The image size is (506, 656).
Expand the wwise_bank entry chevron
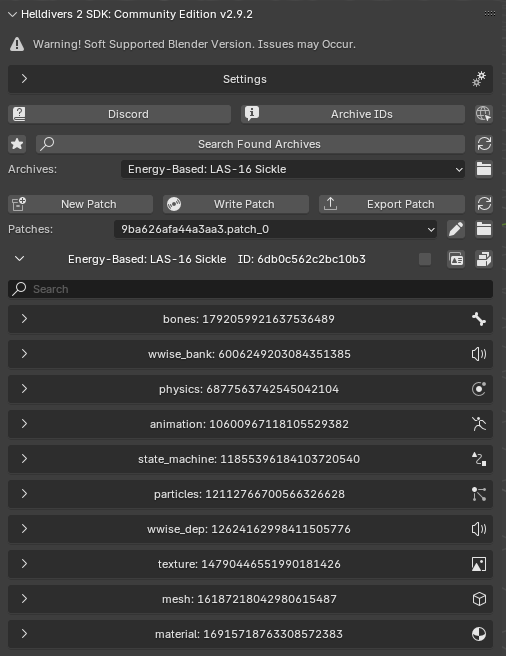point(24,354)
